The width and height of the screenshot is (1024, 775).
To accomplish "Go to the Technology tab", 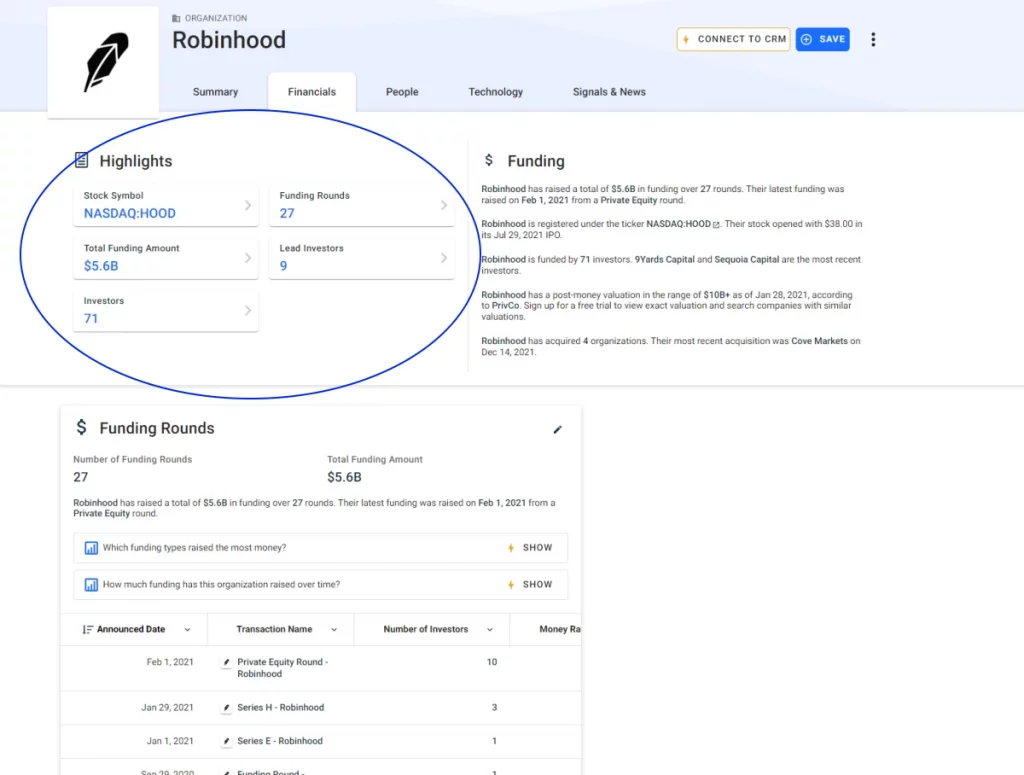I will [496, 92].
